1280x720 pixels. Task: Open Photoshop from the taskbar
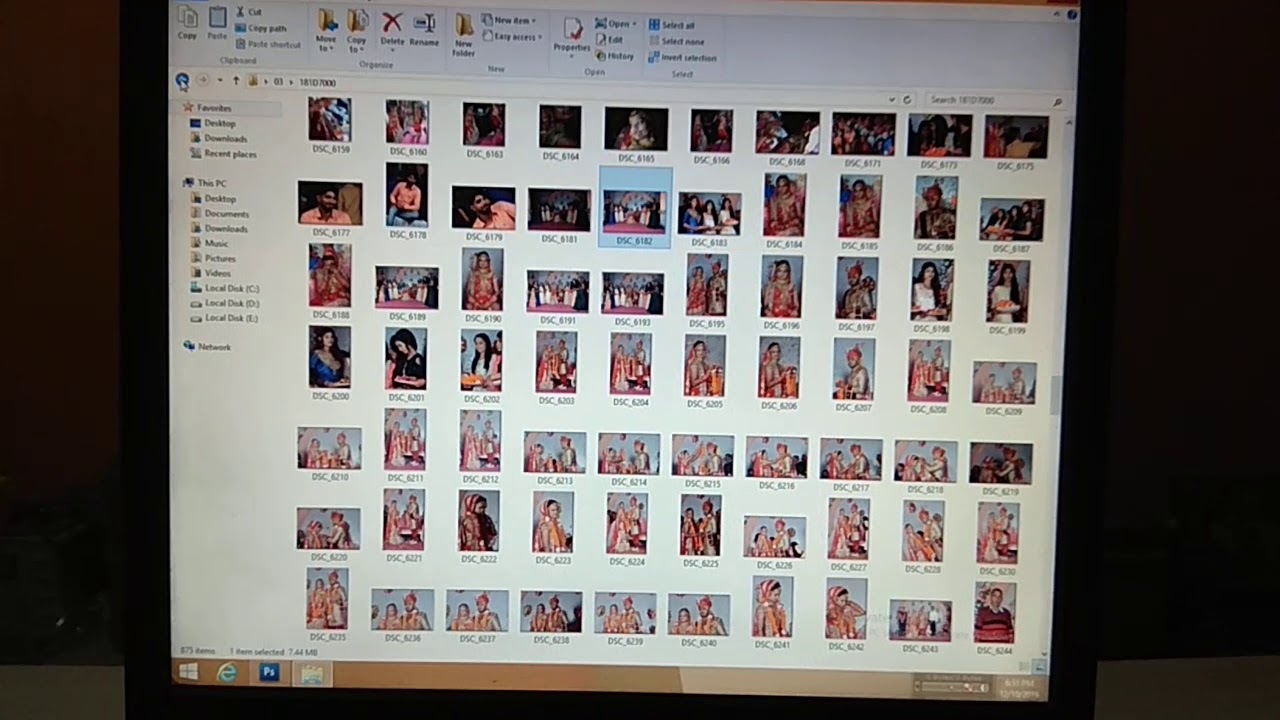268,673
